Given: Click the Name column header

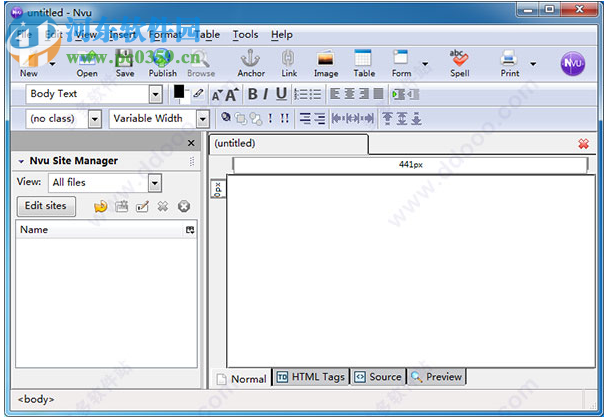Looking at the screenshot, I should (100, 230).
